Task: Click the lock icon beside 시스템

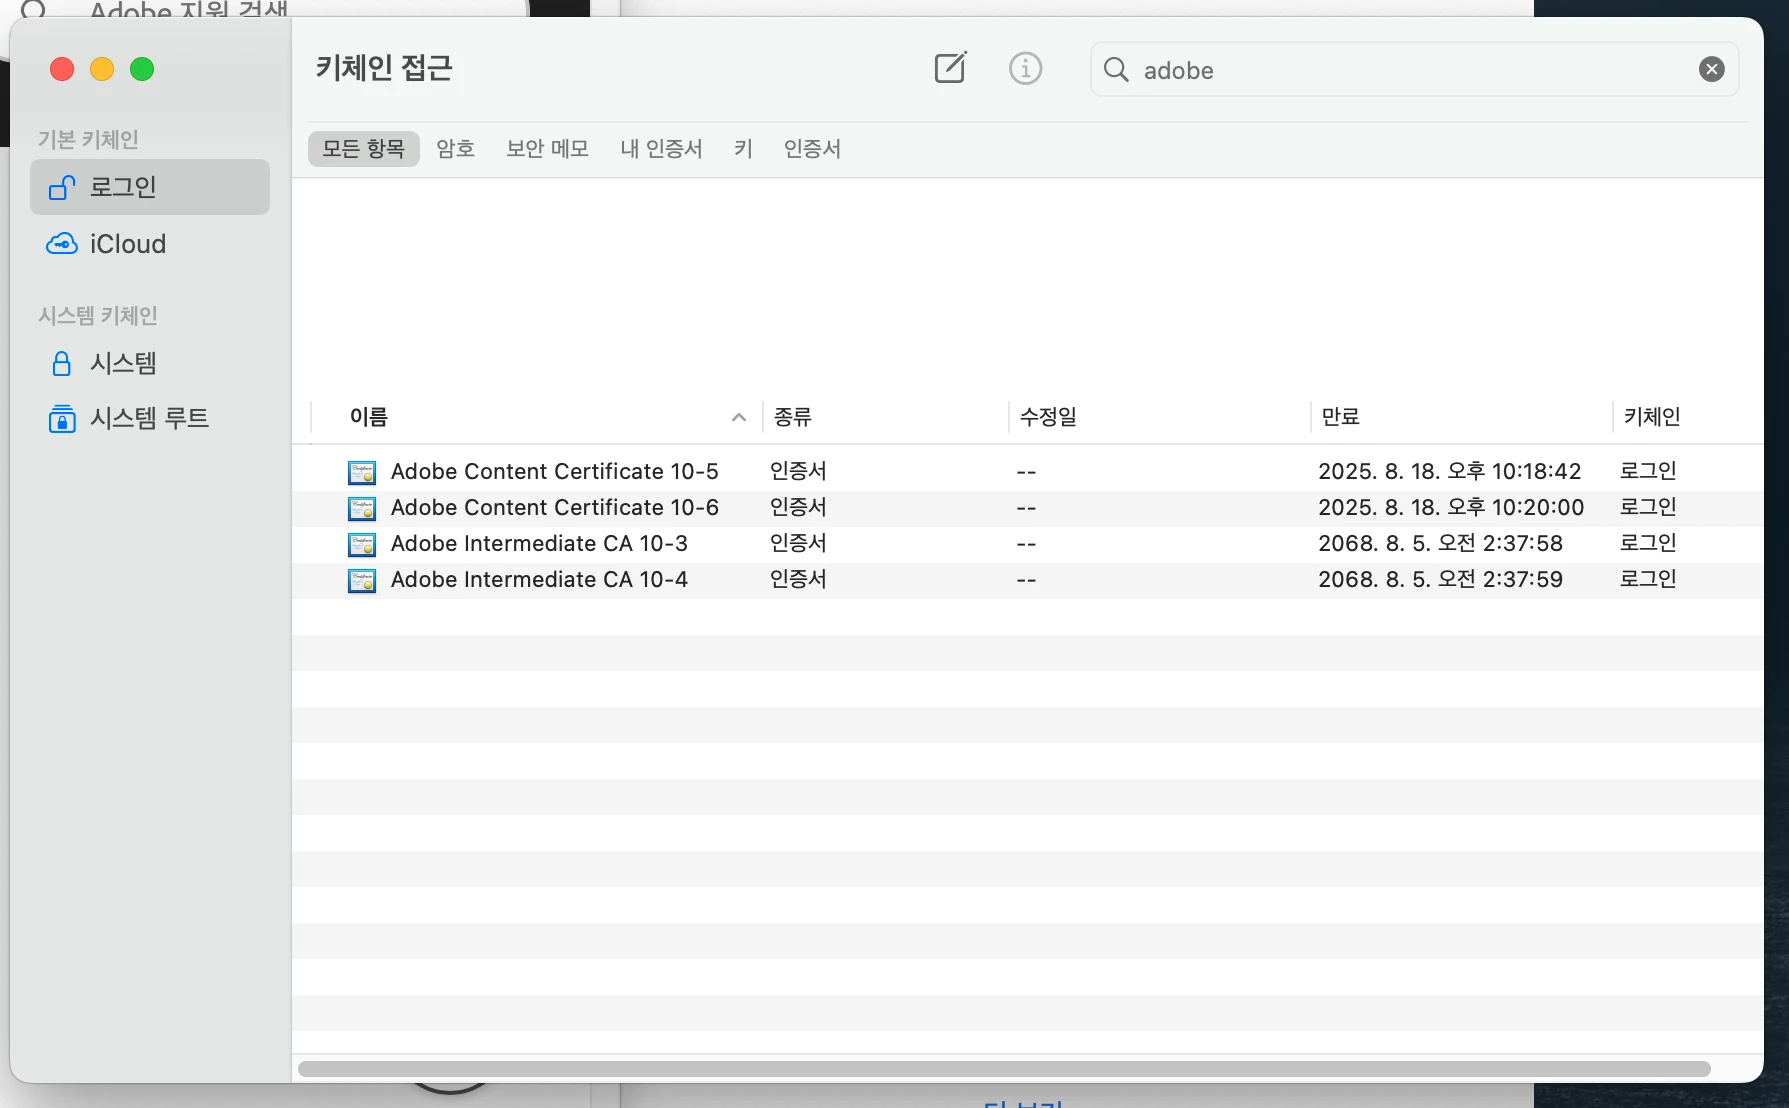Action: coord(62,363)
